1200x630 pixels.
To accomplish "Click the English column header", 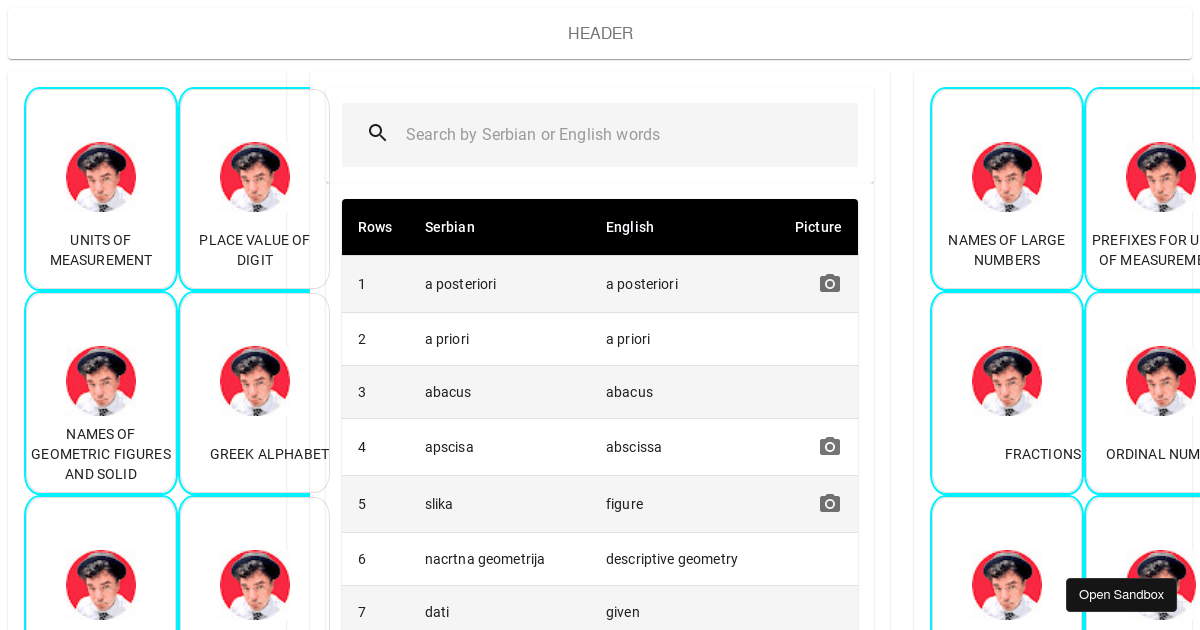I will [630, 227].
